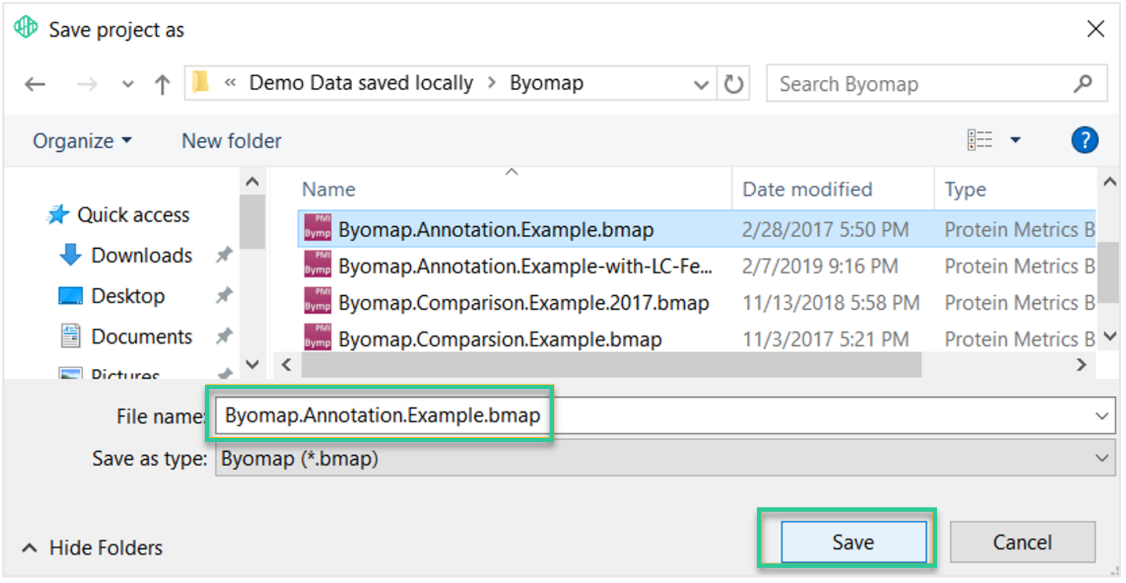Click the PMI icon of Byomap.Comparison.Example.2017.bmap
Screen dimensions: 1126x583
(317, 302)
